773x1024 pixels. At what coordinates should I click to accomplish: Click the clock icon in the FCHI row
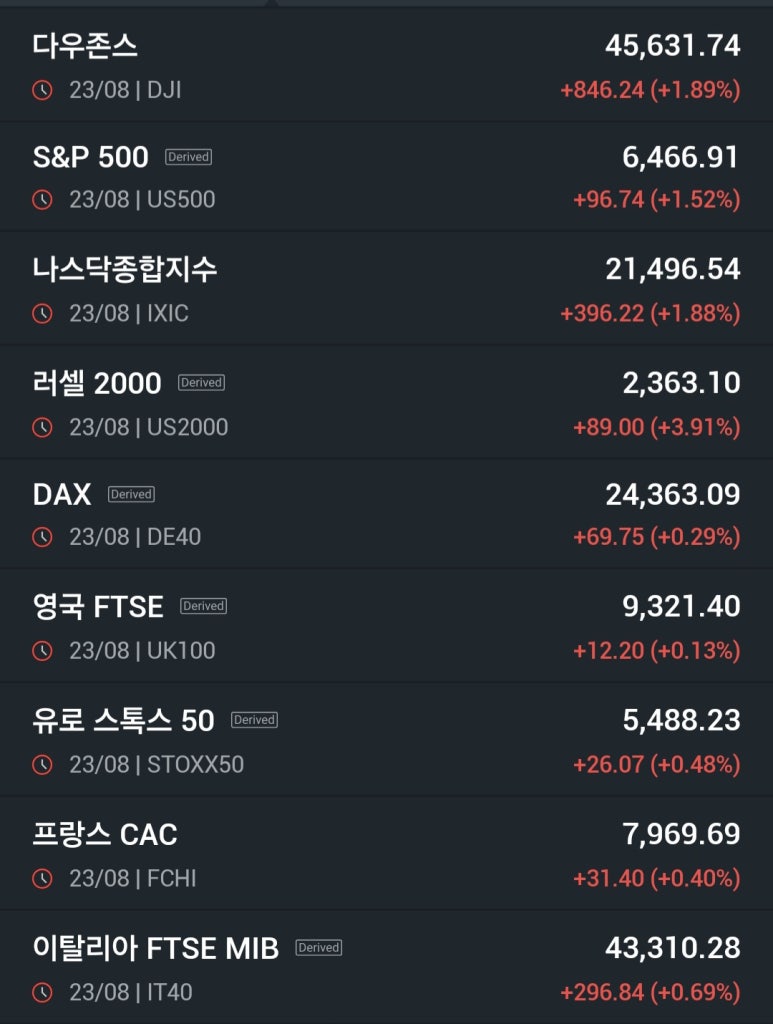(x=42, y=879)
